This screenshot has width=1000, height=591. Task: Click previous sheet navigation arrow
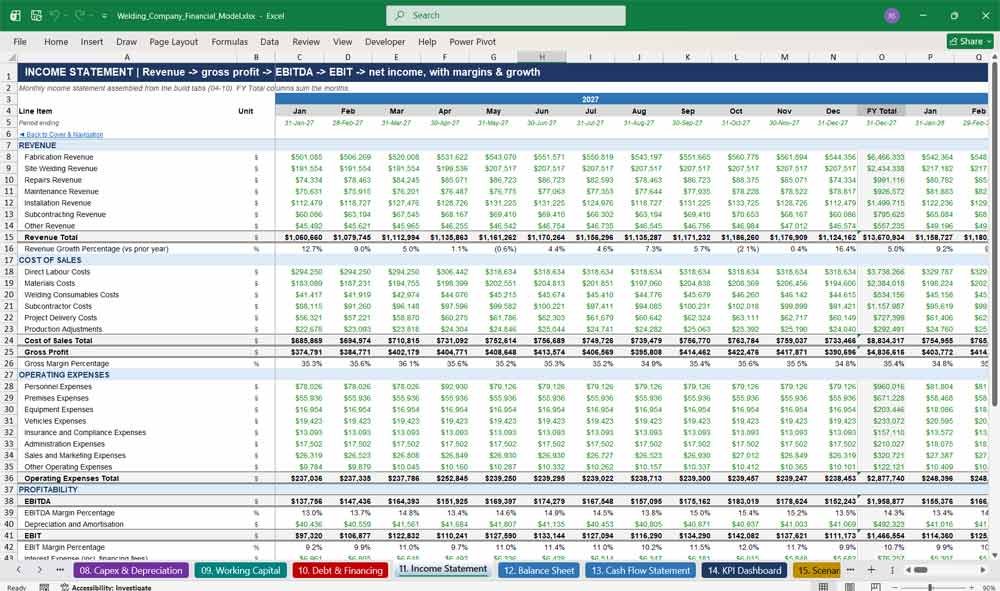pos(19,570)
